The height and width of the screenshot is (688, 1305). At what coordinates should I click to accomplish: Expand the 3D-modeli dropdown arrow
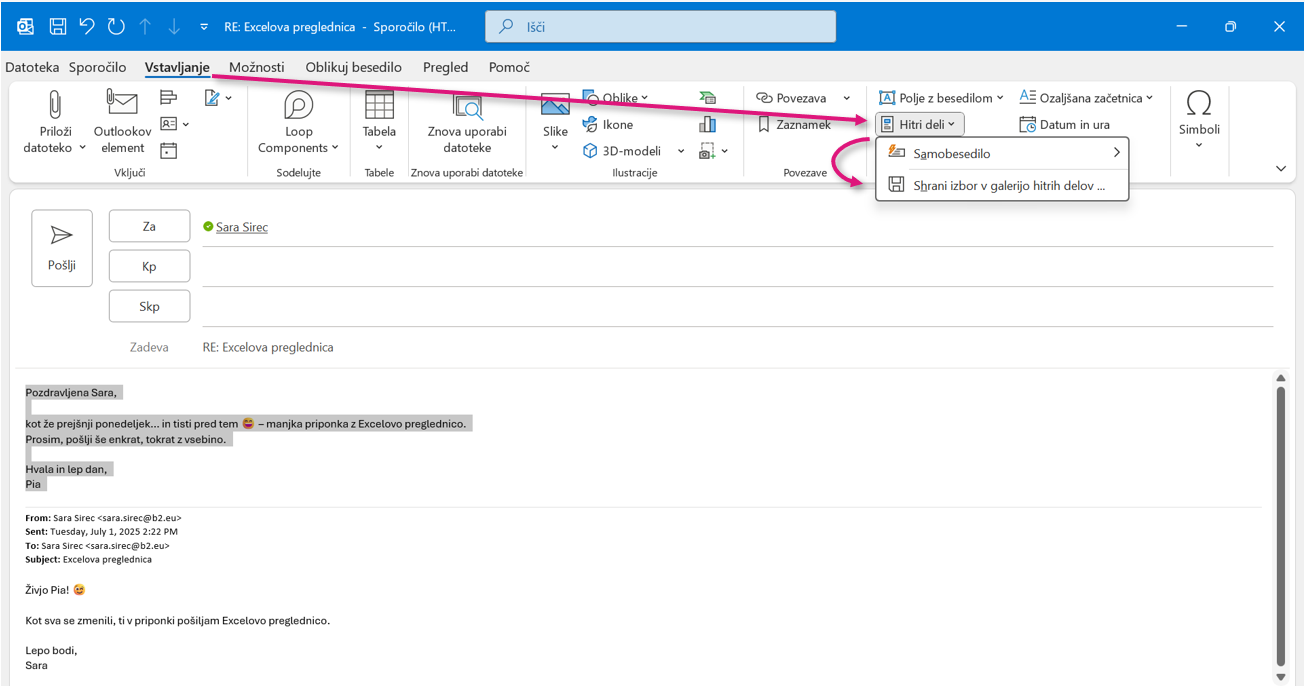pyautogui.click(x=681, y=151)
